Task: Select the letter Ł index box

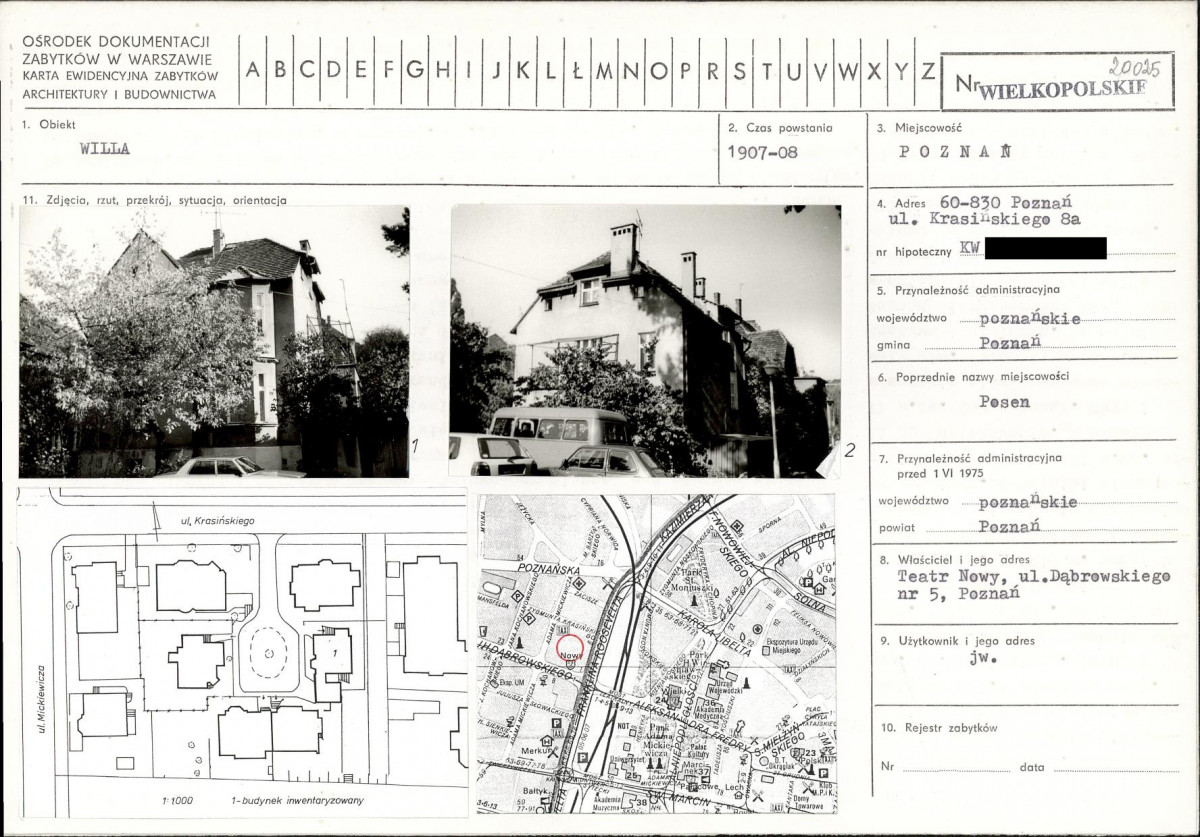Action: 577,70
